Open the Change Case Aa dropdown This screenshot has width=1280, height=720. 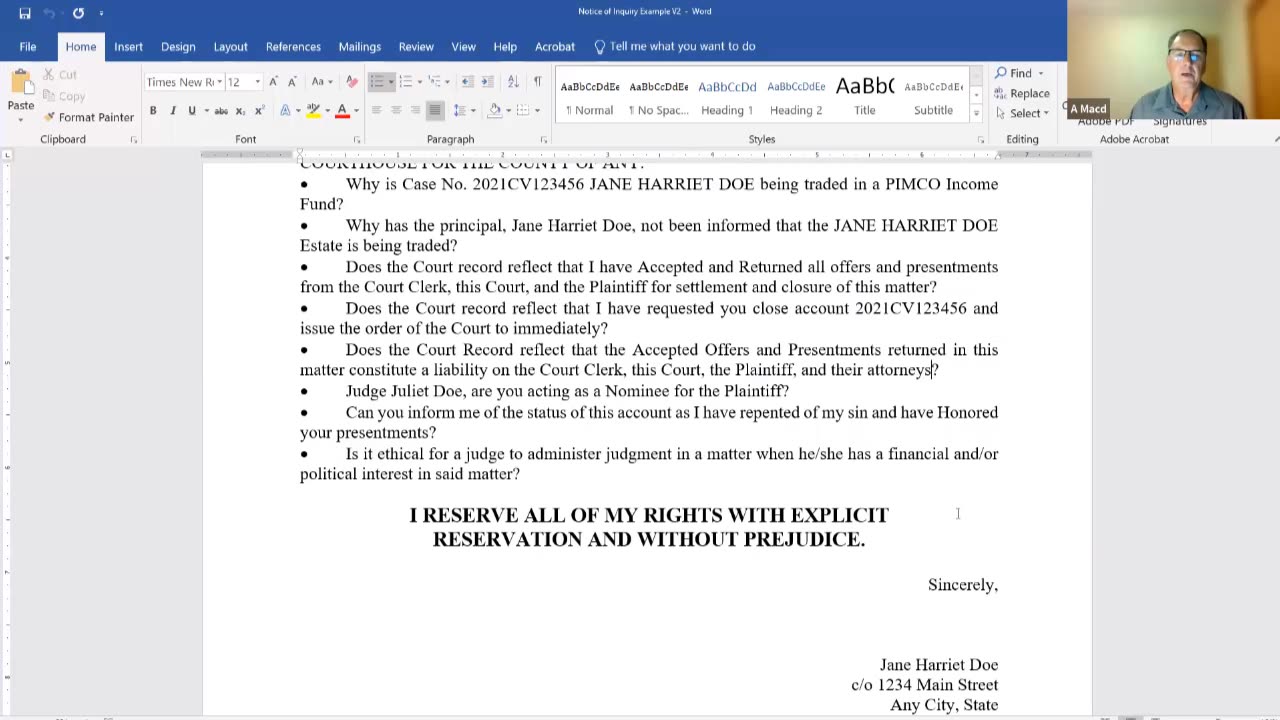(x=321, y=82)
